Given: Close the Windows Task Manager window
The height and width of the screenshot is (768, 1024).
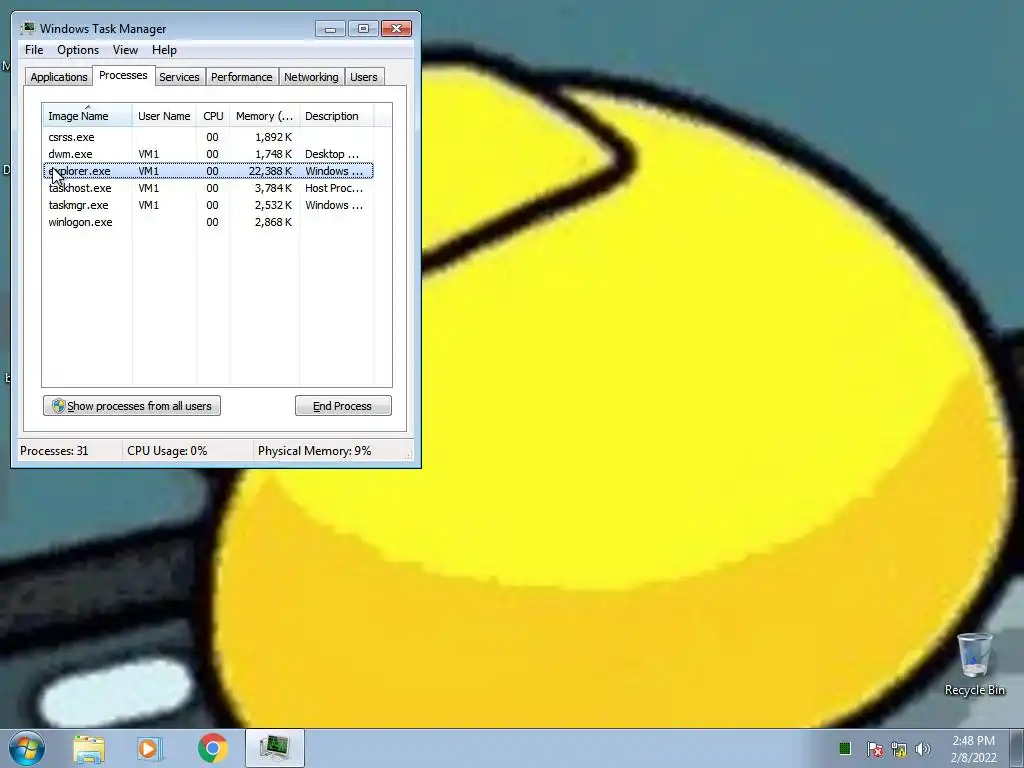Looking at the screenshot, I should (396, 29).
